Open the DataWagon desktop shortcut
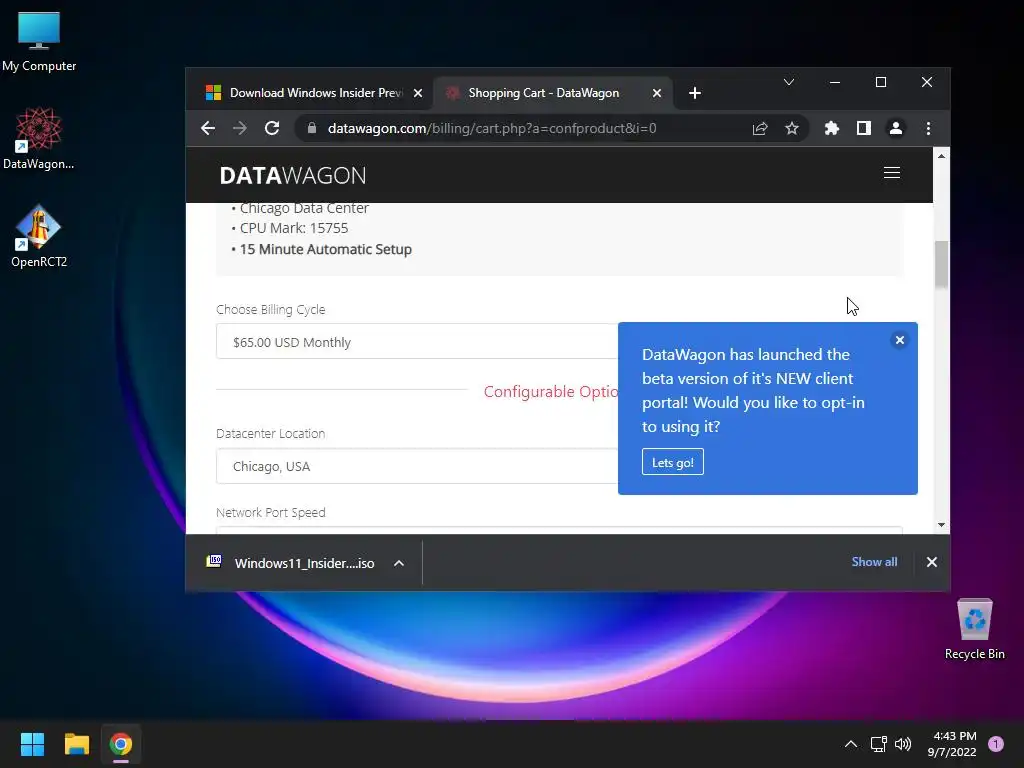The image size is (1024, 768). (39, 138)
